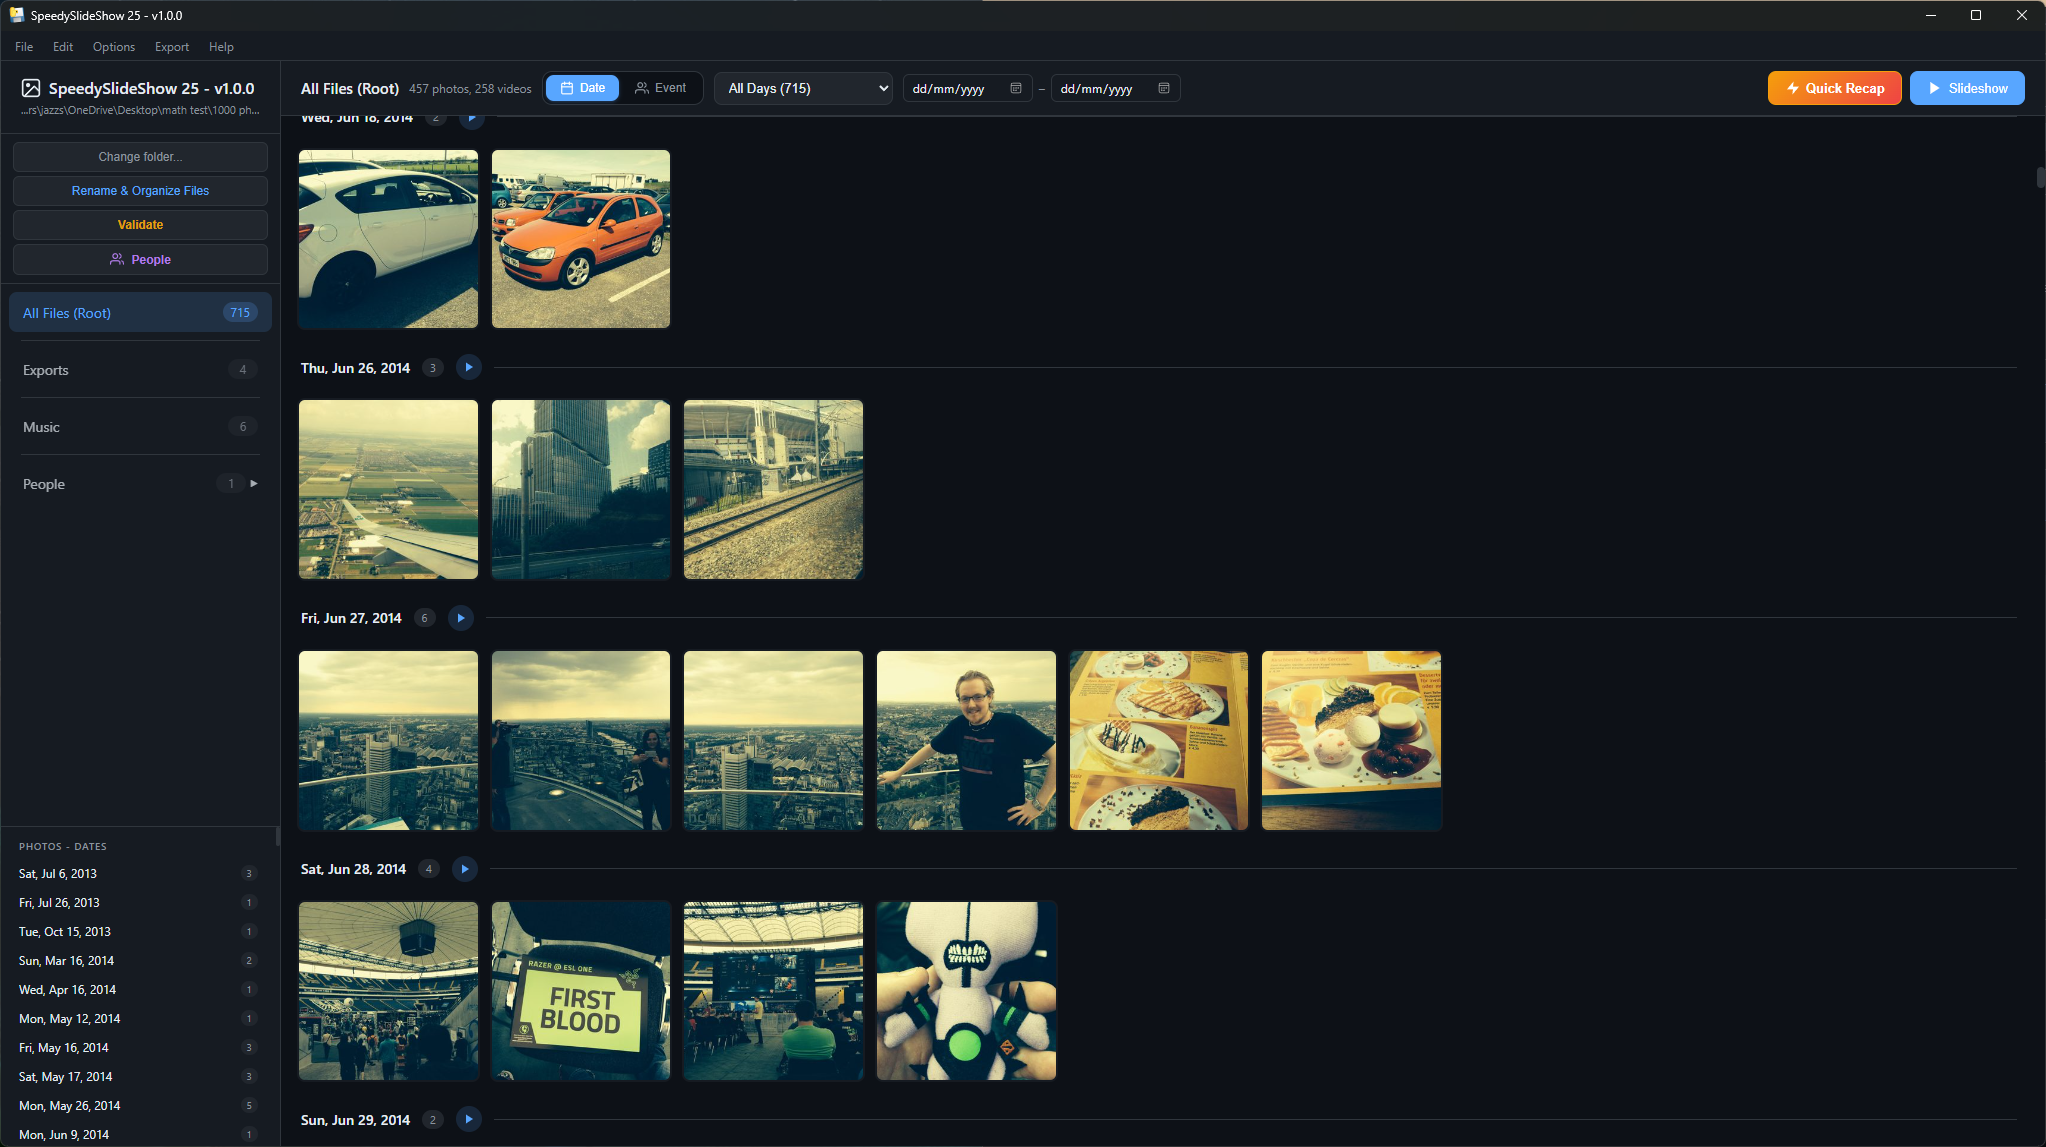The image size is (2046, 1147).
Task: Select All Files (Root) in the sidebar
Action: click(140, 312)
